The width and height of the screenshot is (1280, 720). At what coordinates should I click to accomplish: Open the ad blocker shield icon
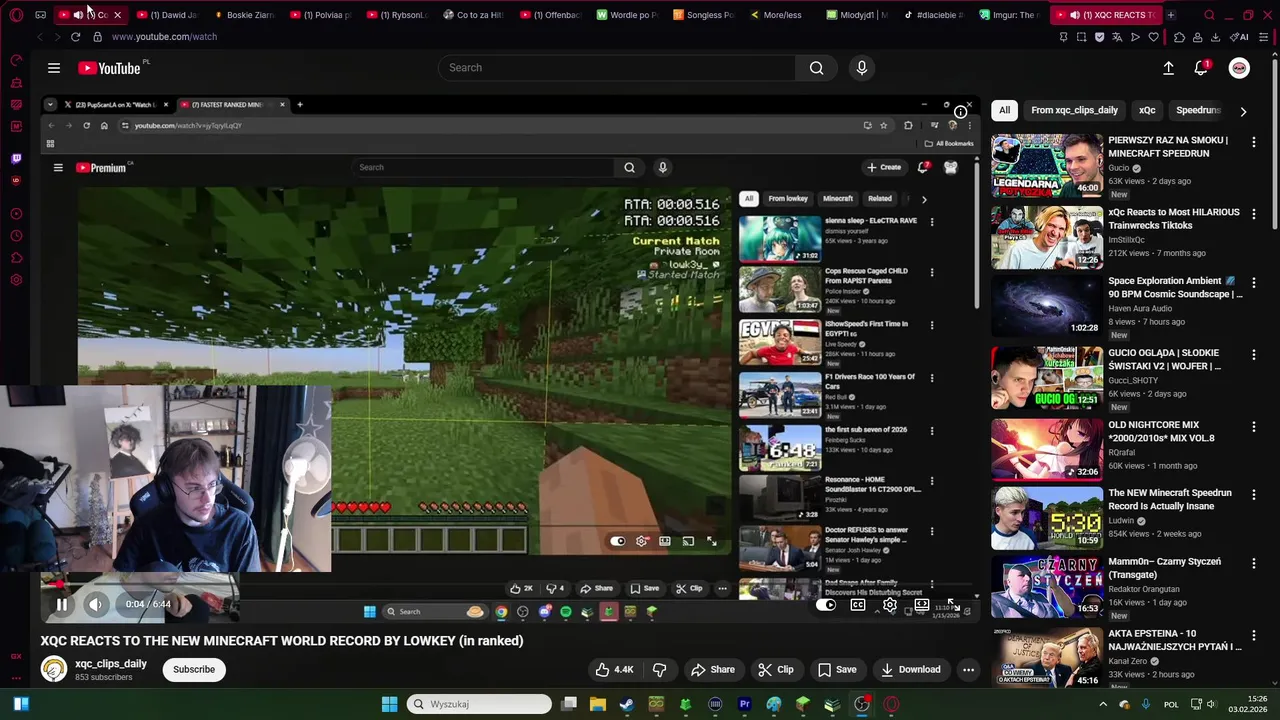[x=1099, y=37]
